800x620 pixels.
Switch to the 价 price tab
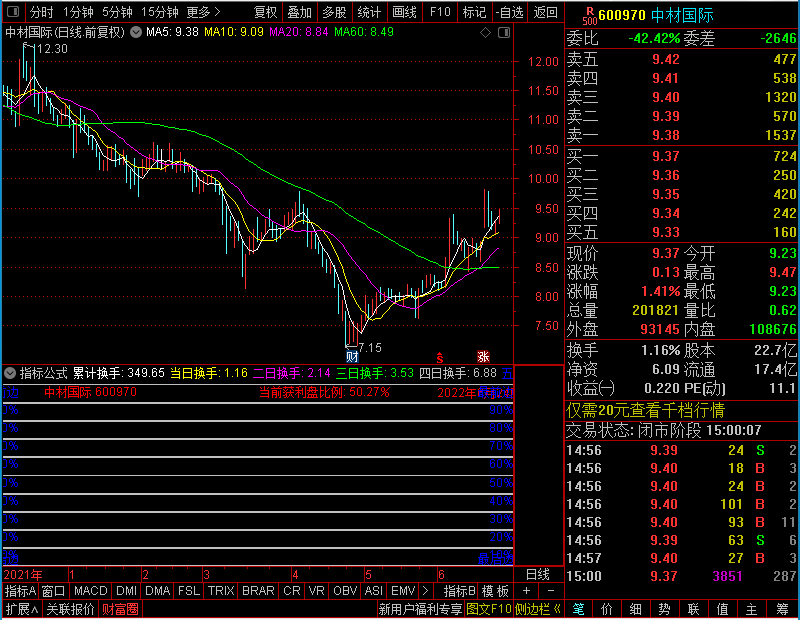click(607, 609)
